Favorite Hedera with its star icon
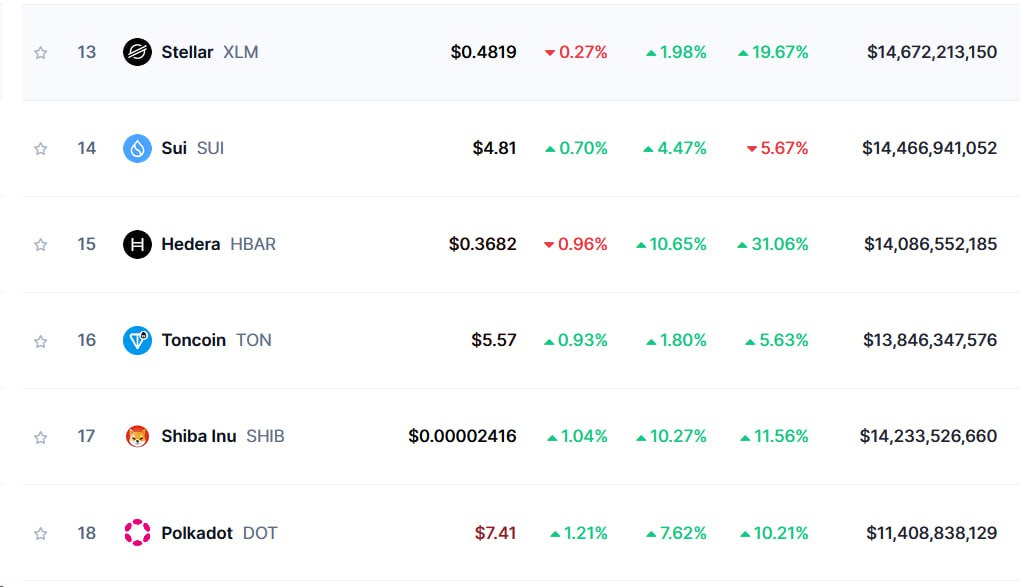This screenshot has width=1020, height=587. 40,245
